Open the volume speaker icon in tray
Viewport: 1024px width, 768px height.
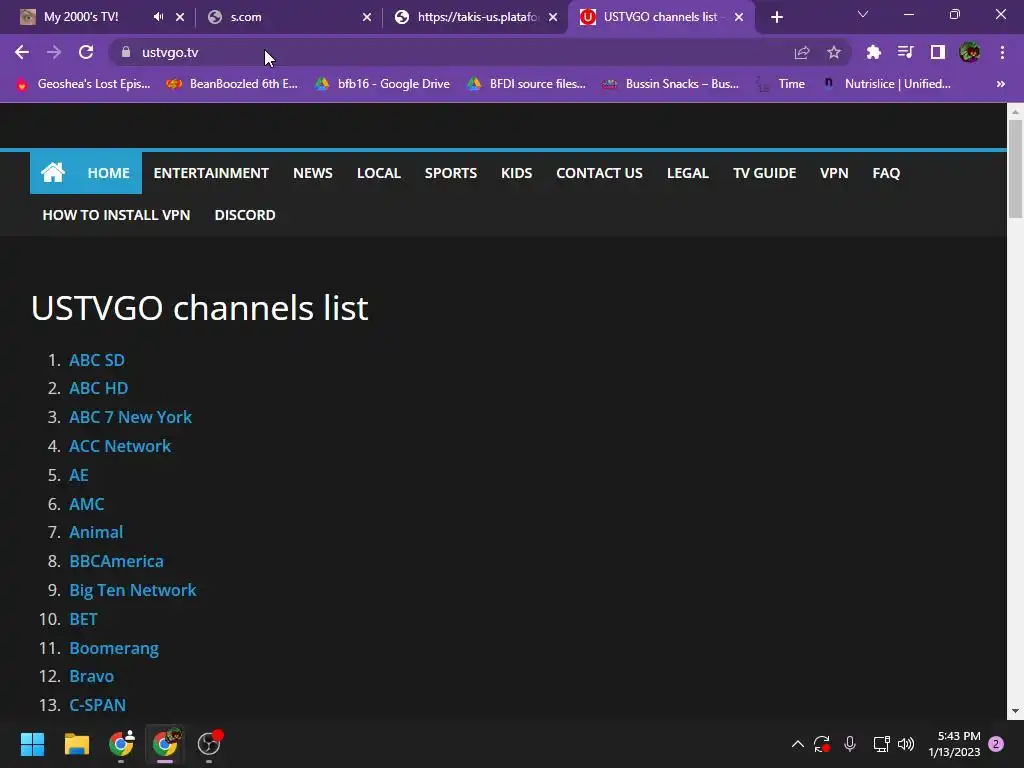(x=906, y=744)
